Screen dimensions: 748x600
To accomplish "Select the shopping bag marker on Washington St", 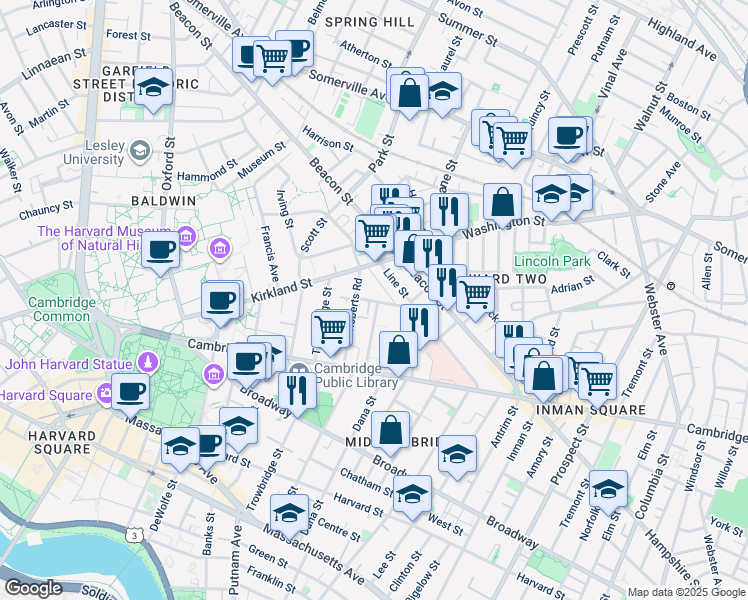I will click(503, 201).
